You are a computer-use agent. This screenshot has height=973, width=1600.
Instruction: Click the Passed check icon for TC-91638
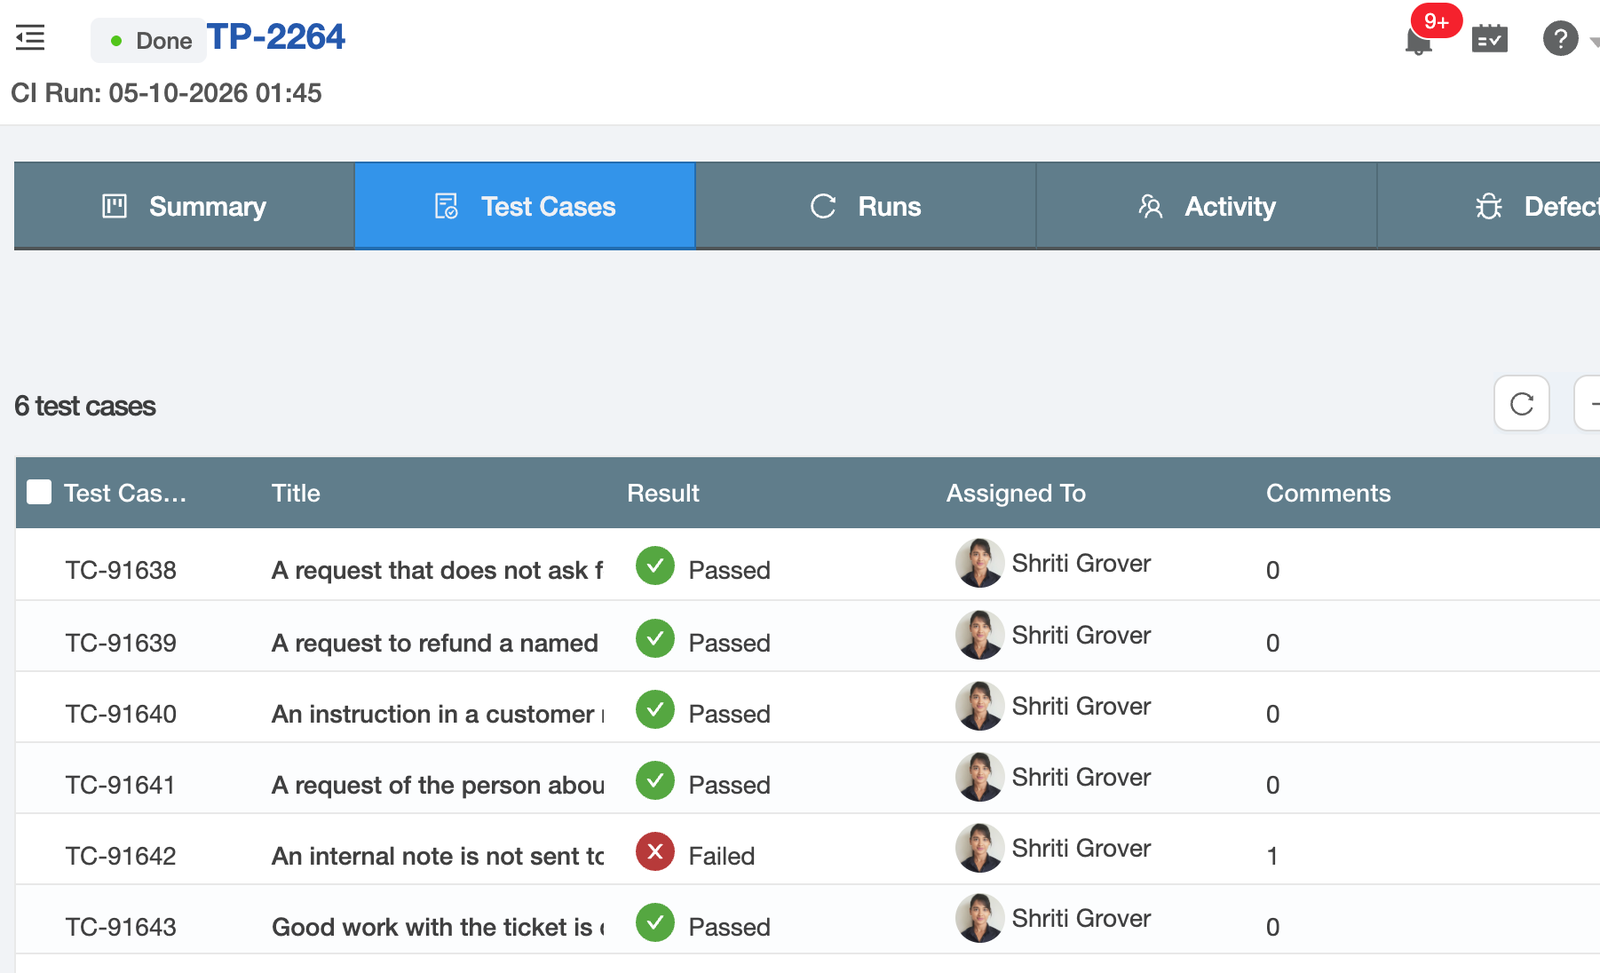click(x=655, y=566)
